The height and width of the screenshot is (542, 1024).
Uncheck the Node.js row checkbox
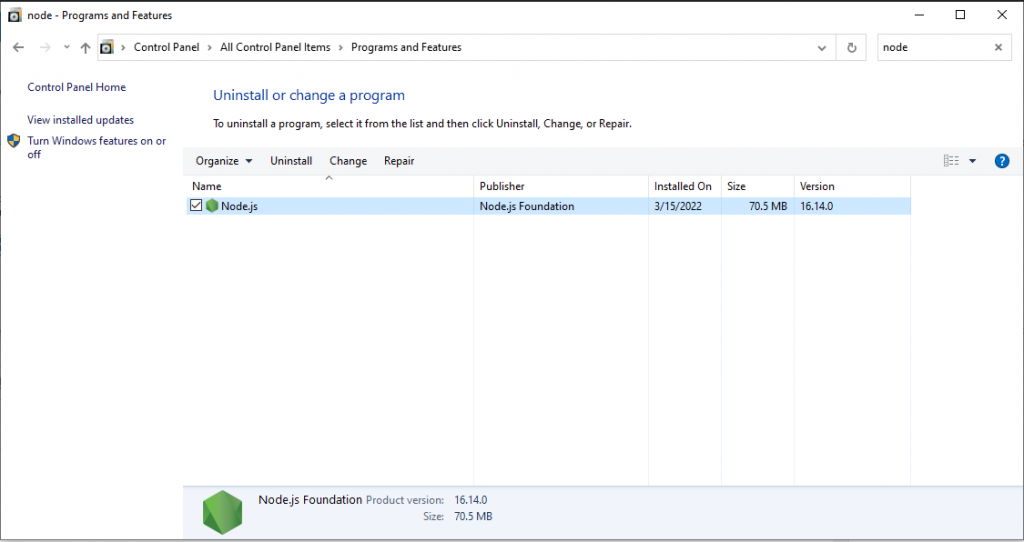196,206
